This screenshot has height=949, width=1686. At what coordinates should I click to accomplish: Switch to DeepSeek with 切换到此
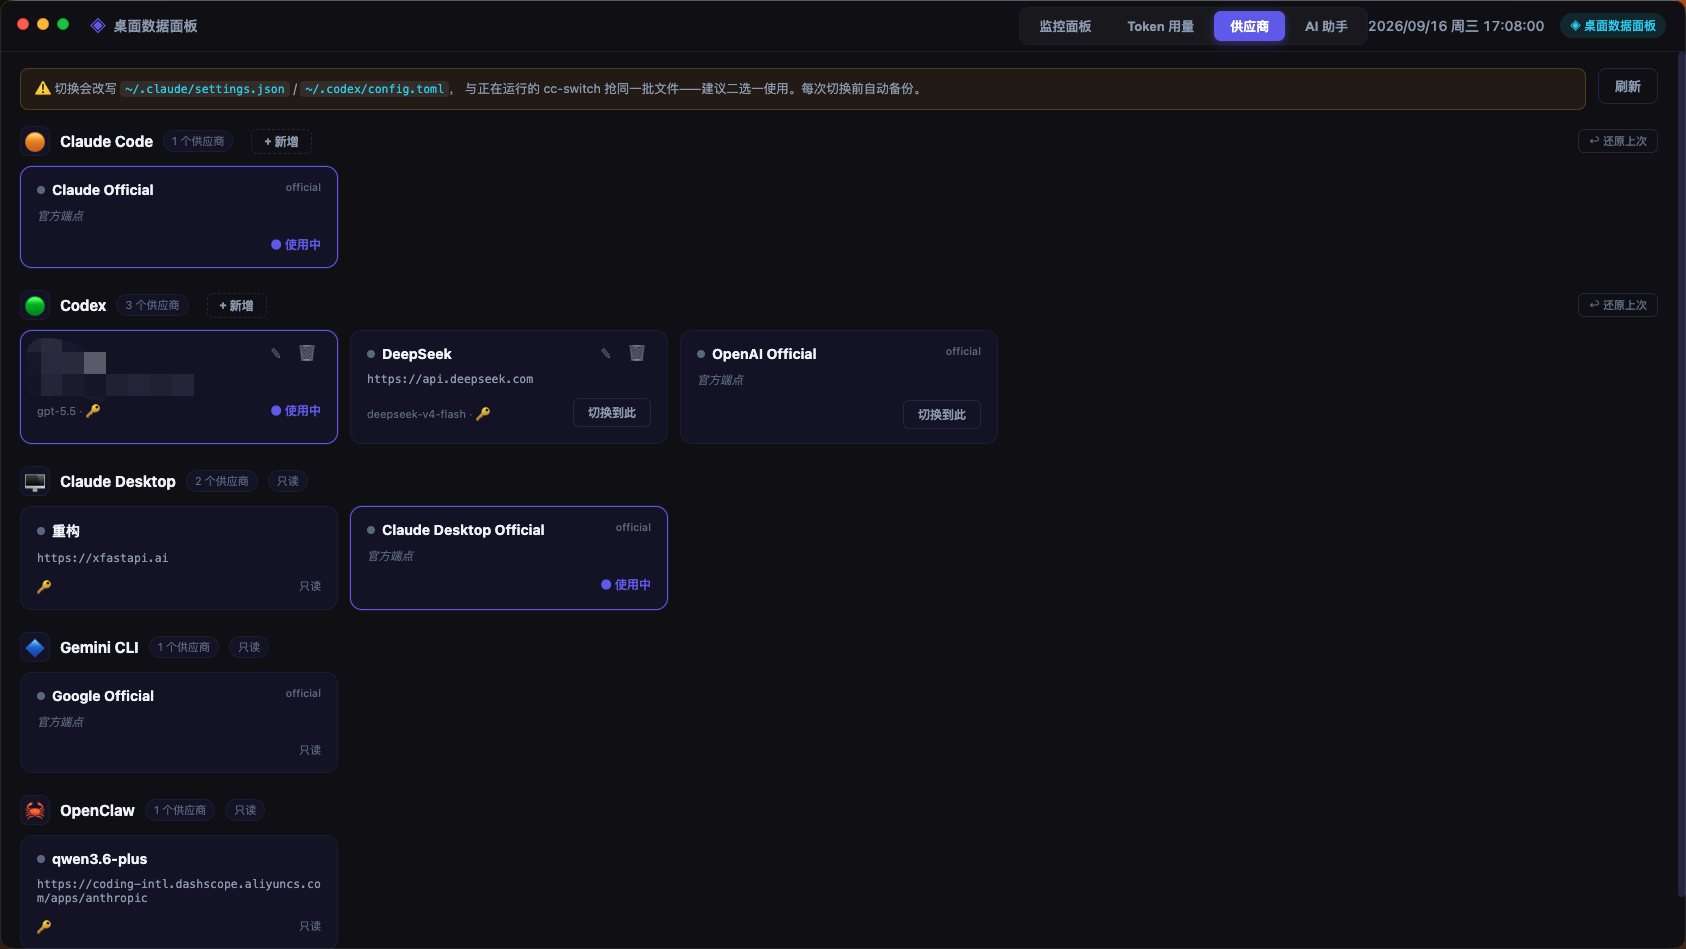pos(612,413)
